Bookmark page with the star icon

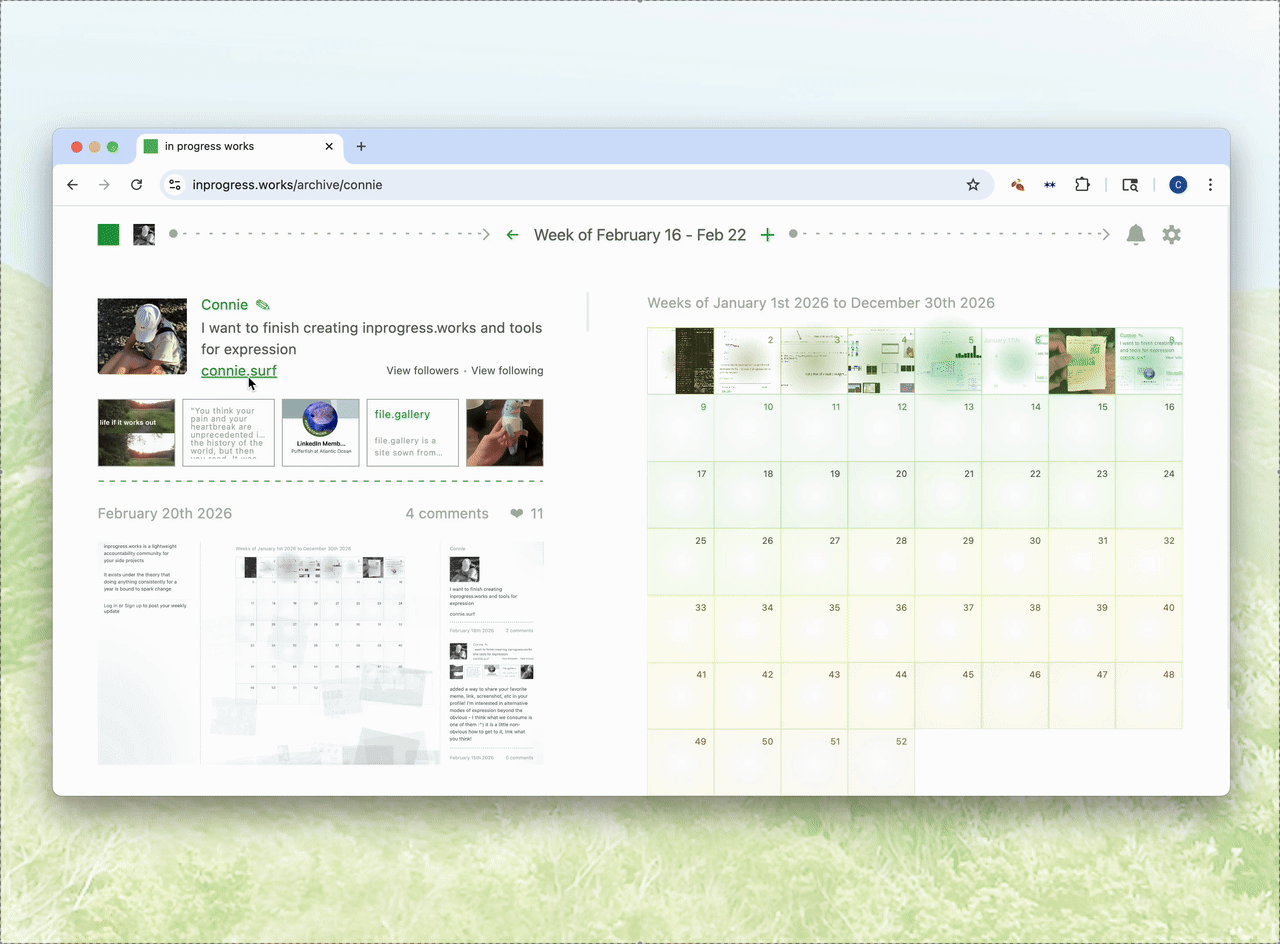(x=973, y=185)
